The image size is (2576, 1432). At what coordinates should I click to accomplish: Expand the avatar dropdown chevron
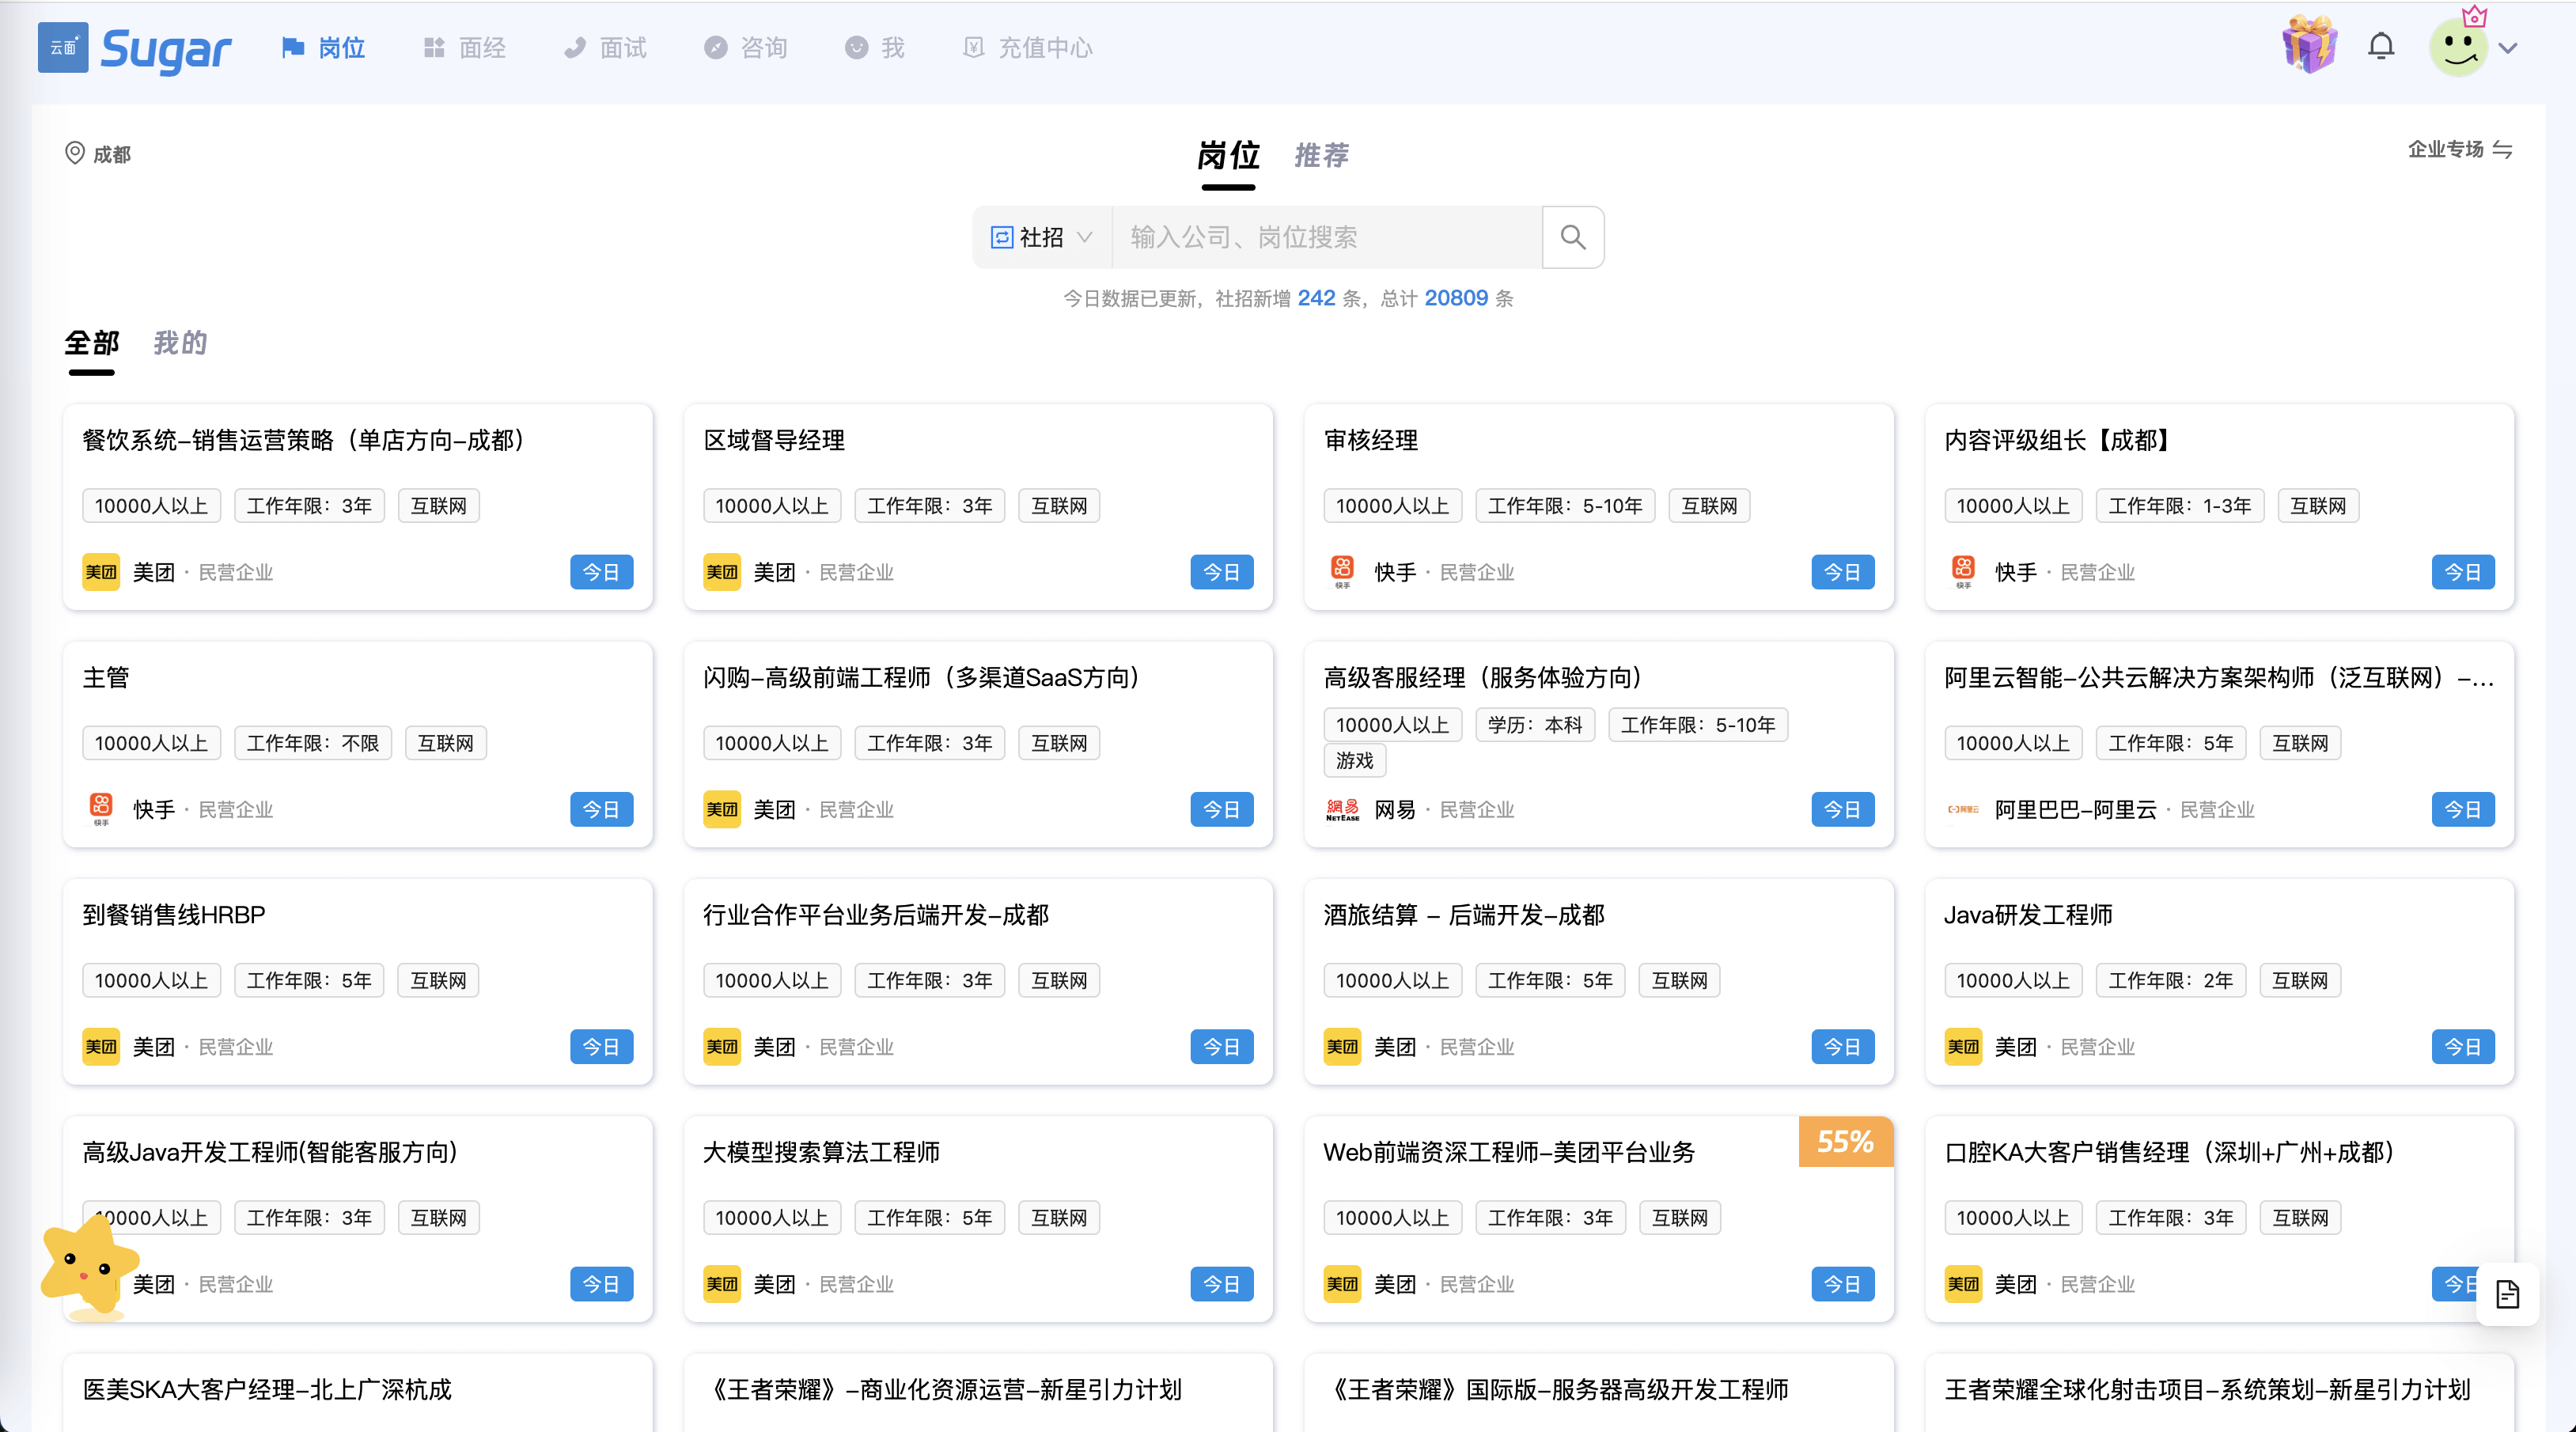click(2507, 48)
